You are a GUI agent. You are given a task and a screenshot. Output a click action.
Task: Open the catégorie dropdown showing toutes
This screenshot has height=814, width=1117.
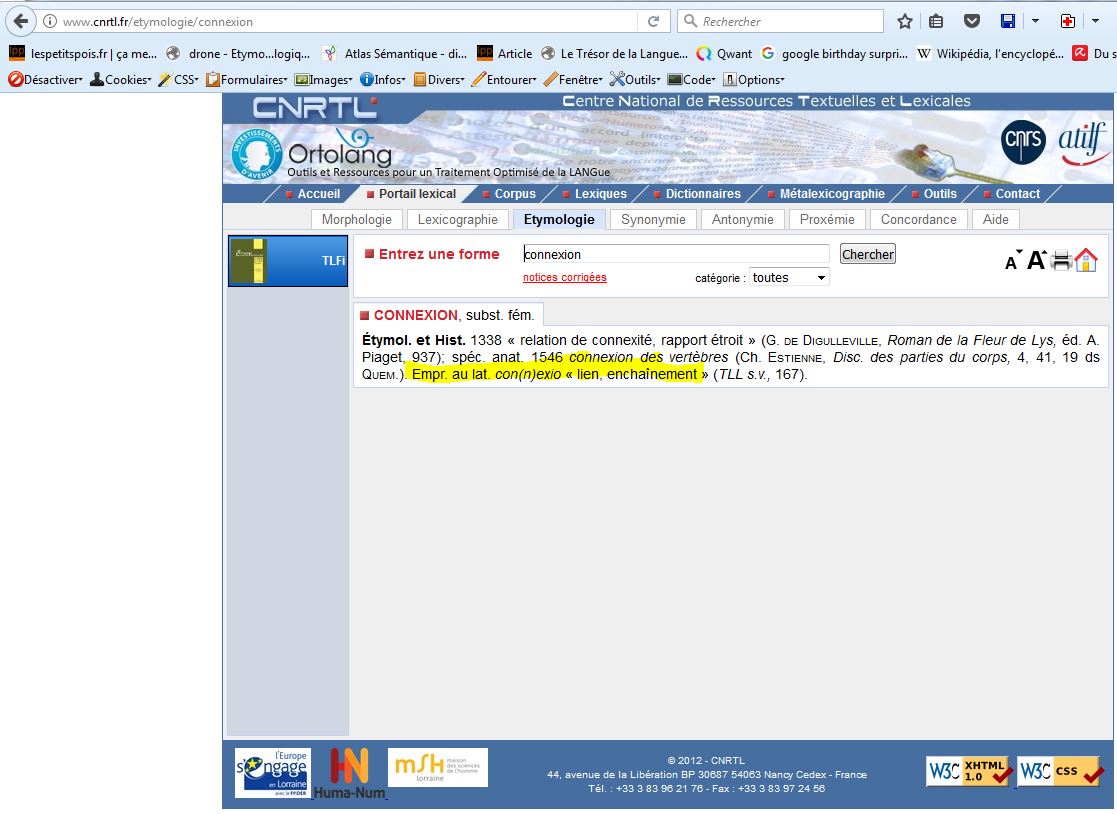click(x=789, y=278)
